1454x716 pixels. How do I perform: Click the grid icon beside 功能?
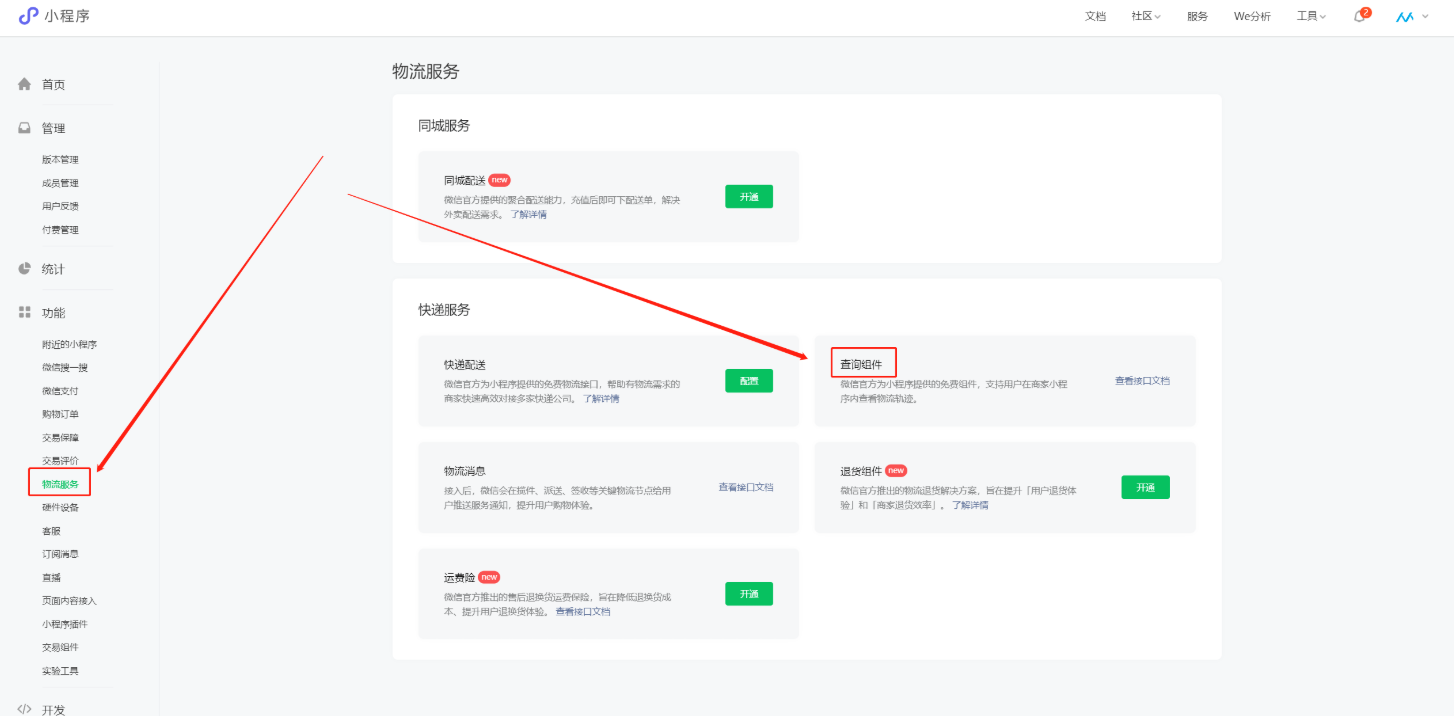(25, 312)
